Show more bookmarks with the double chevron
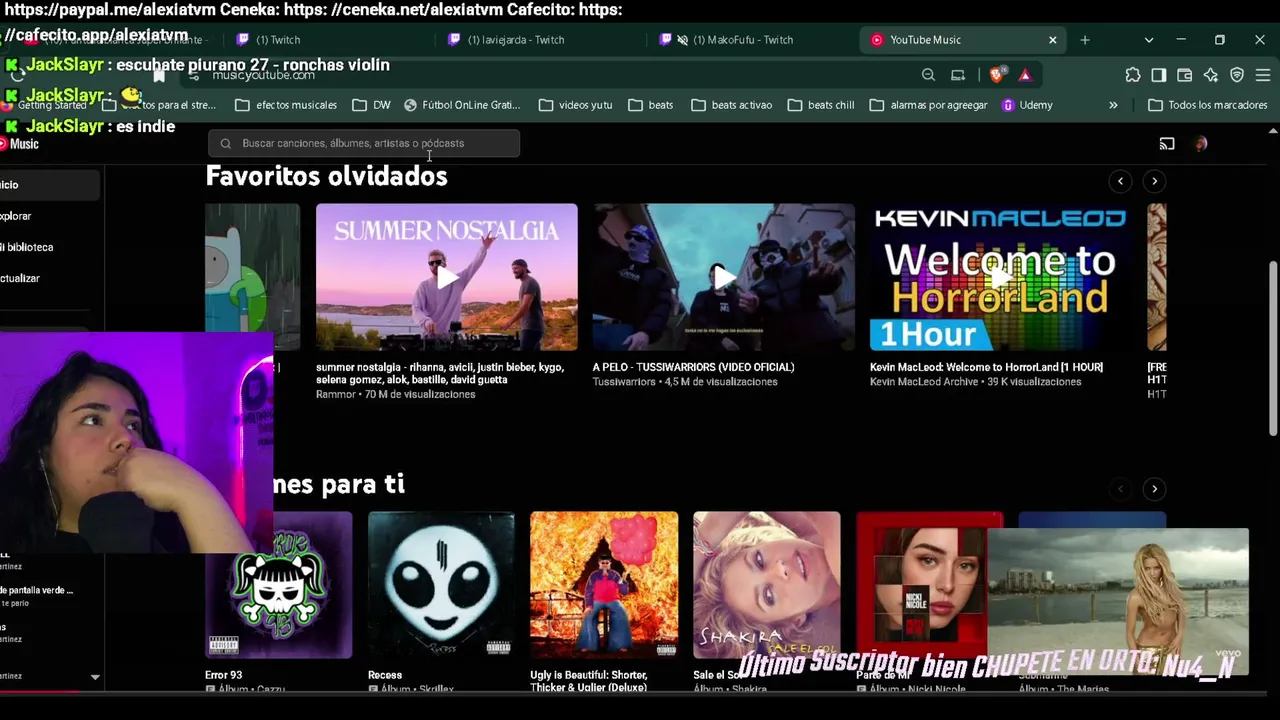1280x720 pixels. click(x=1113, y=105)
